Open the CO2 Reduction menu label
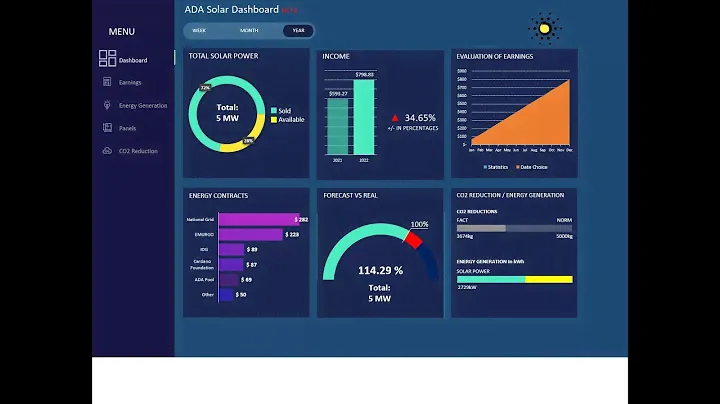720x404 pixels. [x=138, y=151]
